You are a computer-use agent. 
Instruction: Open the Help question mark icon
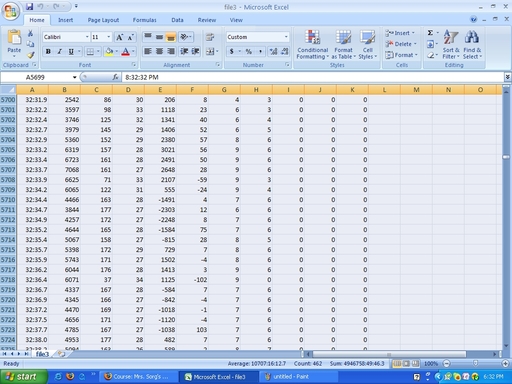tap(473, 20)
